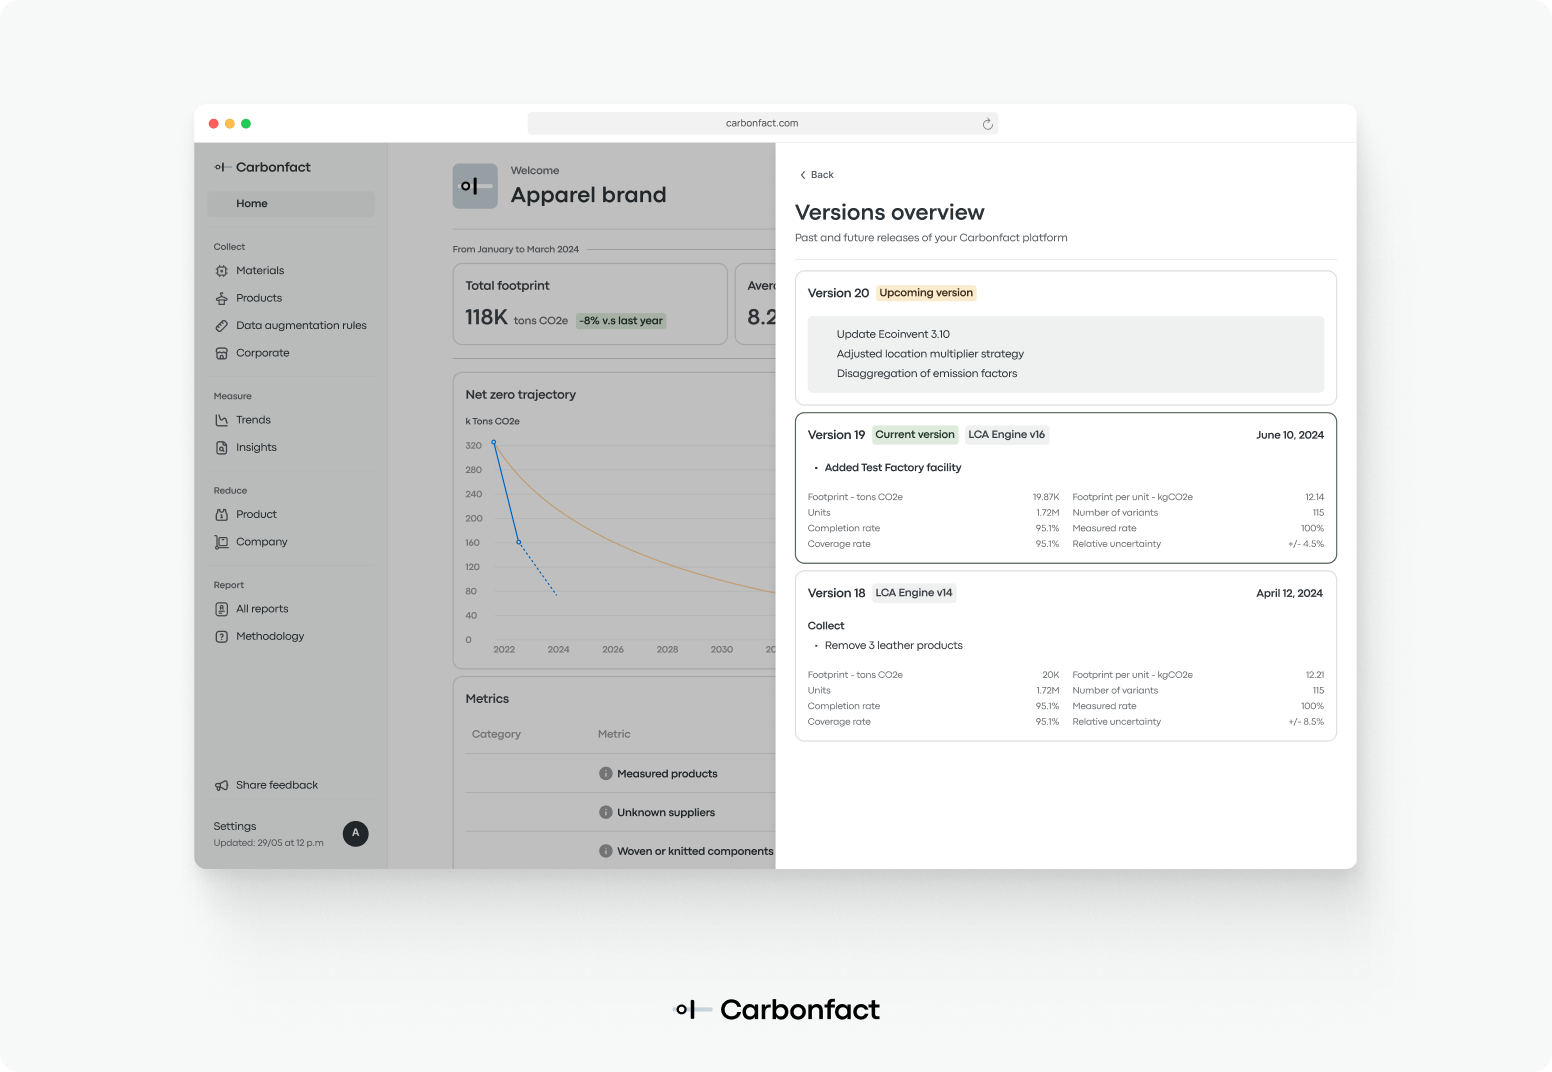Reload page using browser refresh icon
This screenshot has height=1072, width=1552.
pos(987,124)
